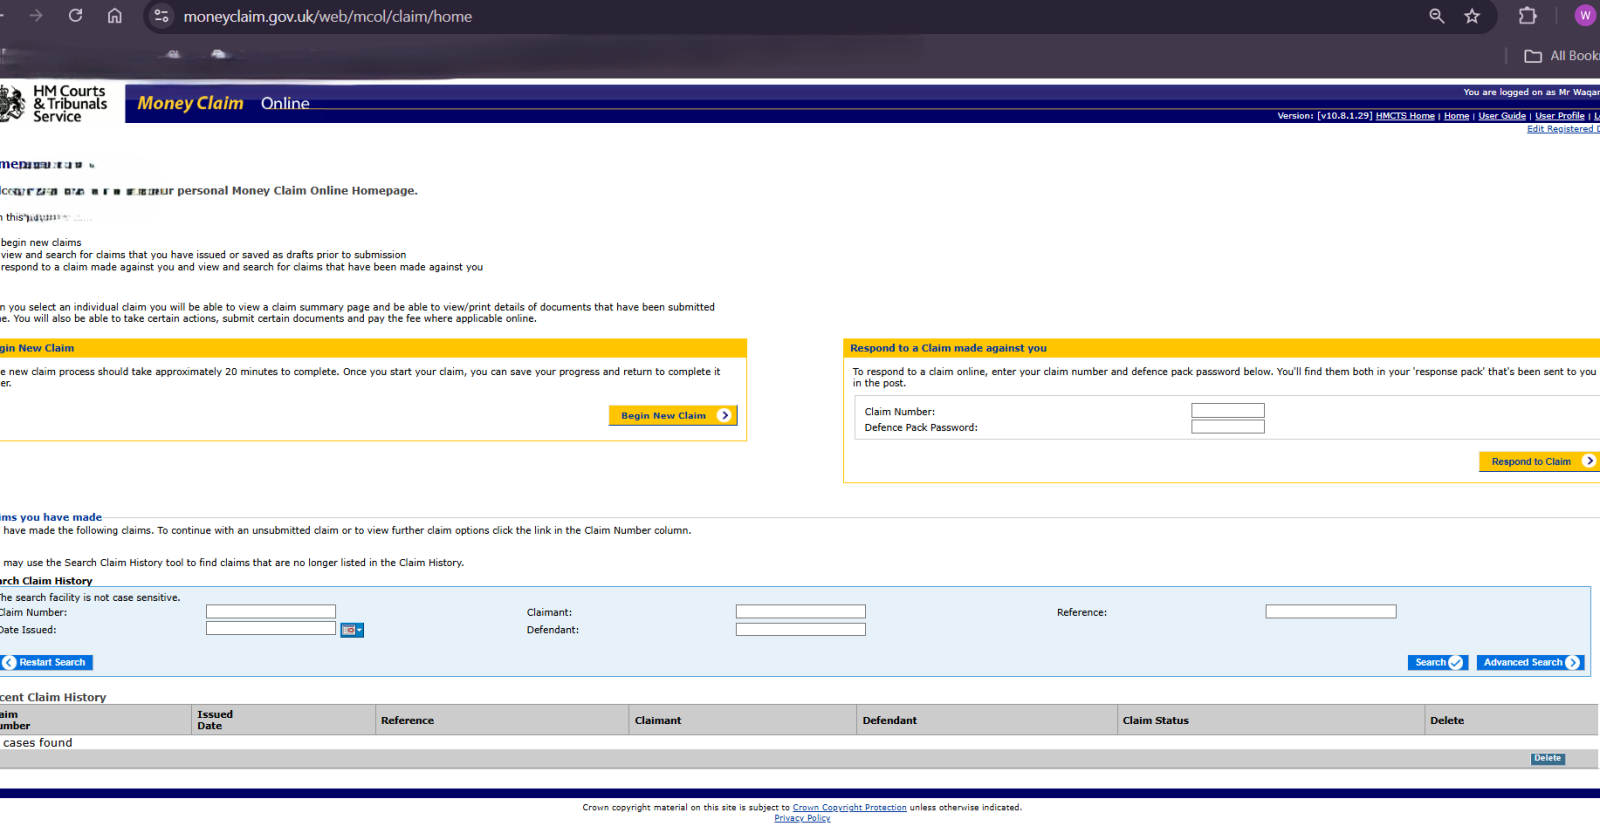Reload the page with the refresh icon
The height and width of the screenshot is (833, 1600).
click(x=75, y=16)
